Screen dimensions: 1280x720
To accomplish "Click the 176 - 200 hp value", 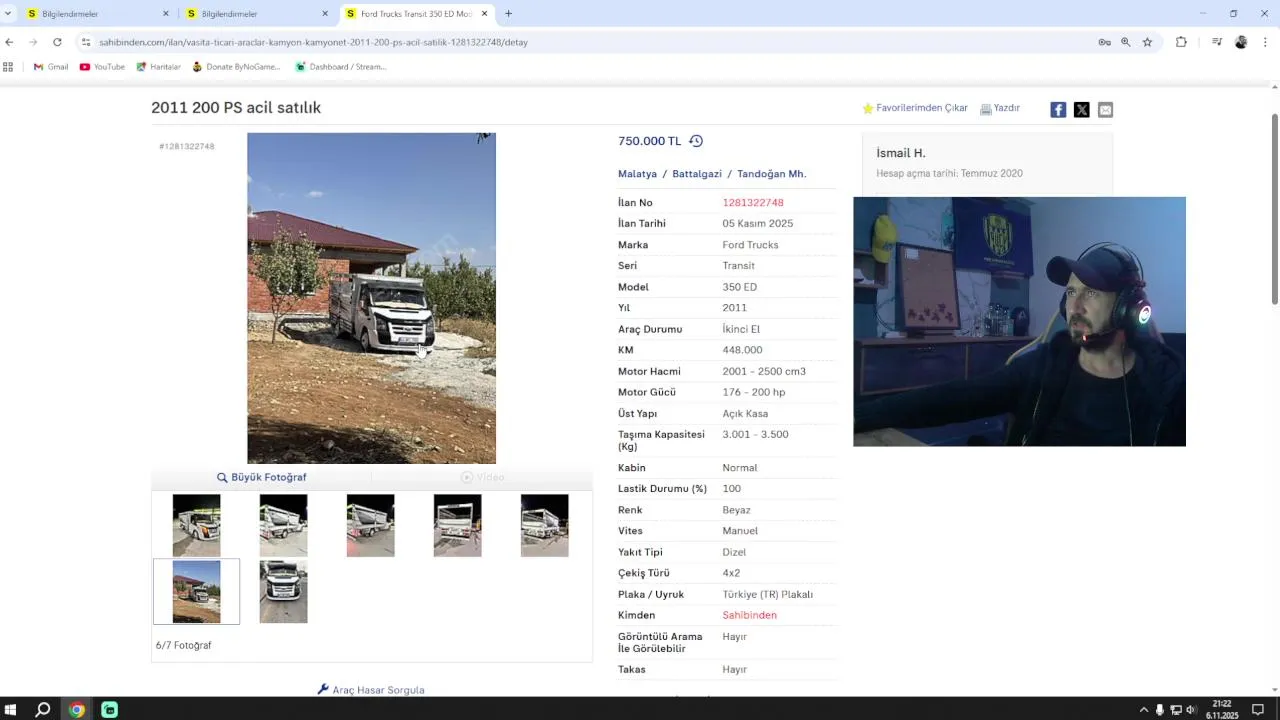I will click(753, 392).
